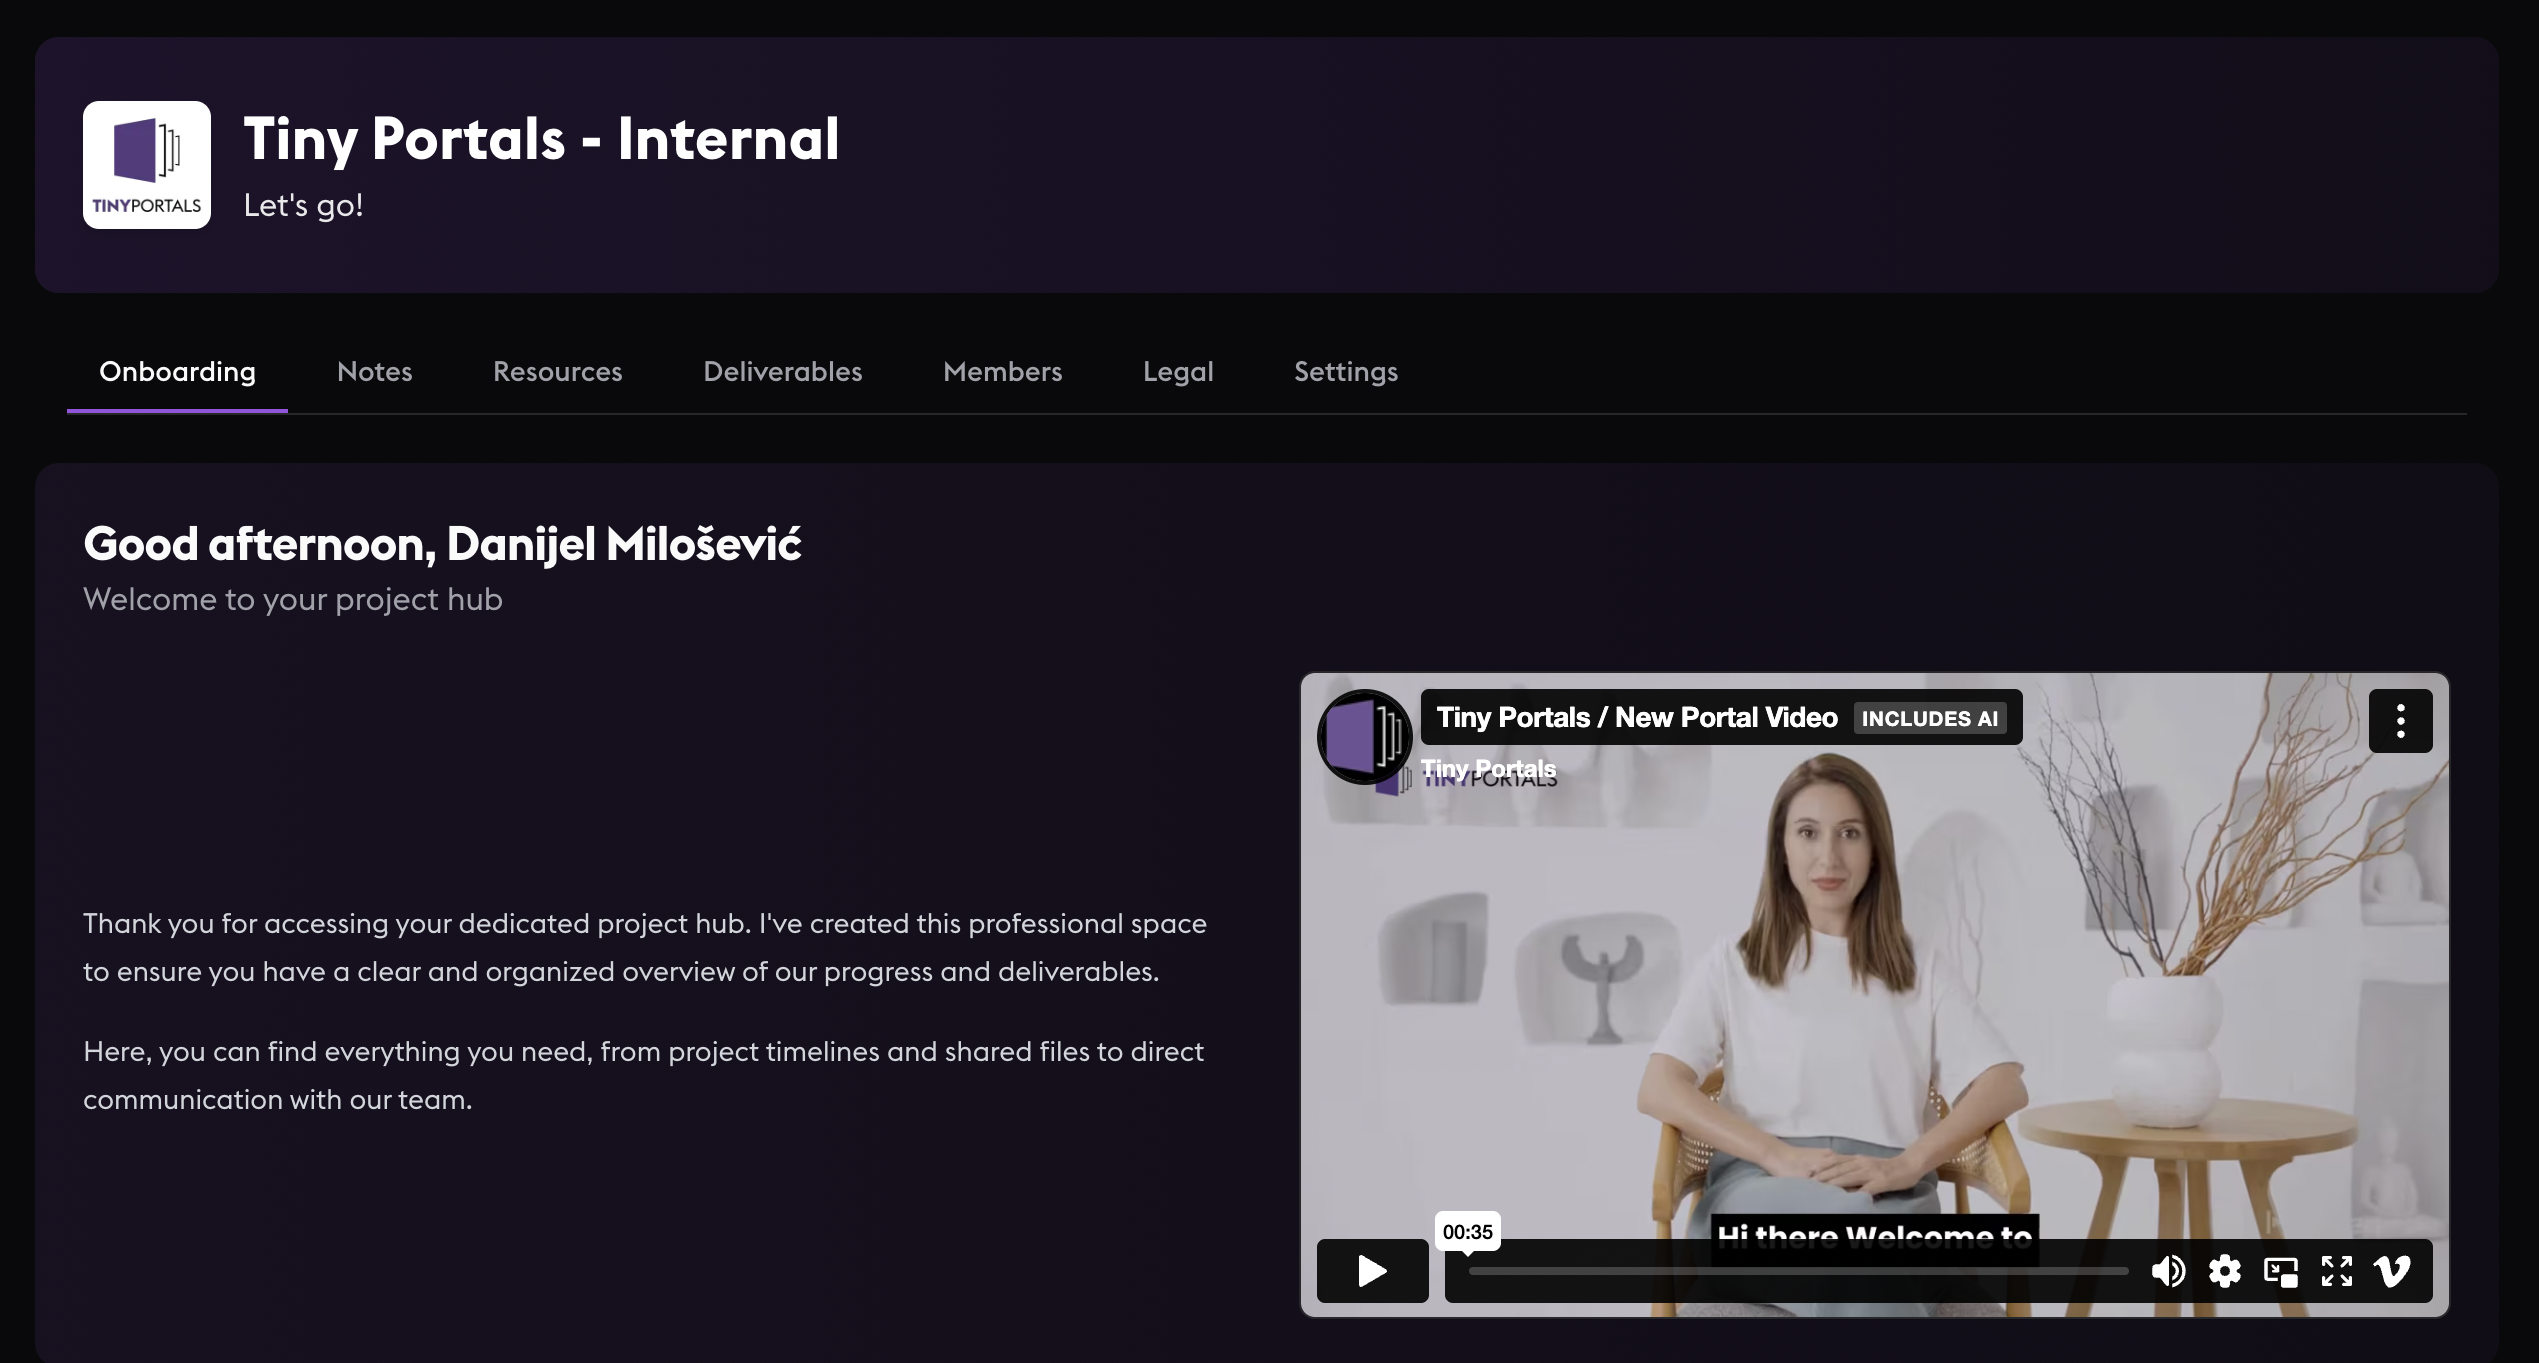This screenshot has width=2539, height=1363.
Task: Click the Tiny Portals logo in header
Action: point(147,165)
